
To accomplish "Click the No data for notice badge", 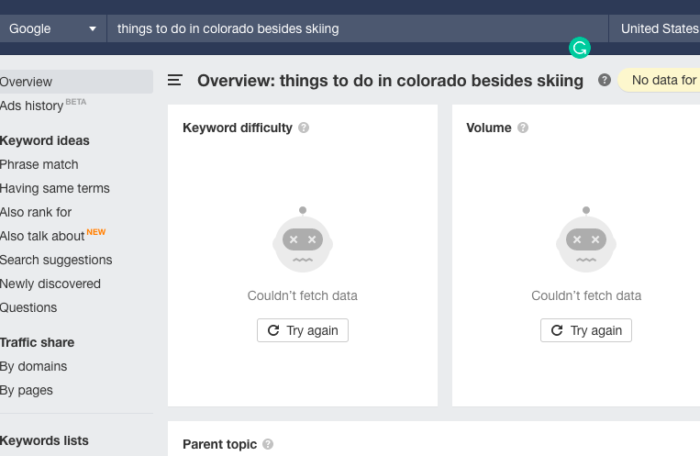I will [660, 80].
